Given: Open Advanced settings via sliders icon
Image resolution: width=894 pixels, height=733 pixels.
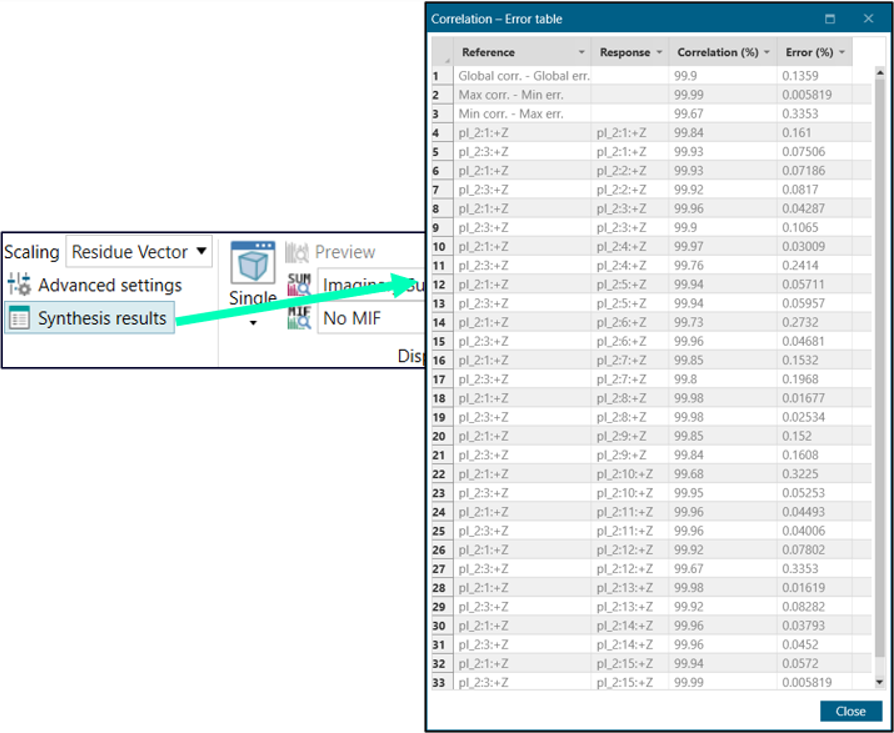Looking at the screenshot, I should [x=19, y=285].
